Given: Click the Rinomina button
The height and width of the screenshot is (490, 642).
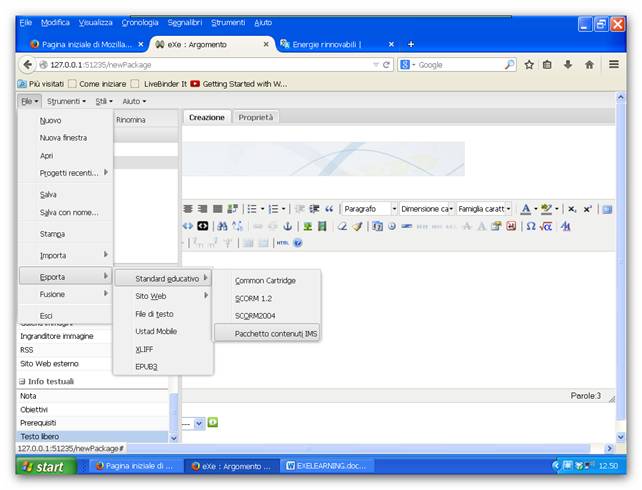Looking at the screenshot, I should 131,120.
